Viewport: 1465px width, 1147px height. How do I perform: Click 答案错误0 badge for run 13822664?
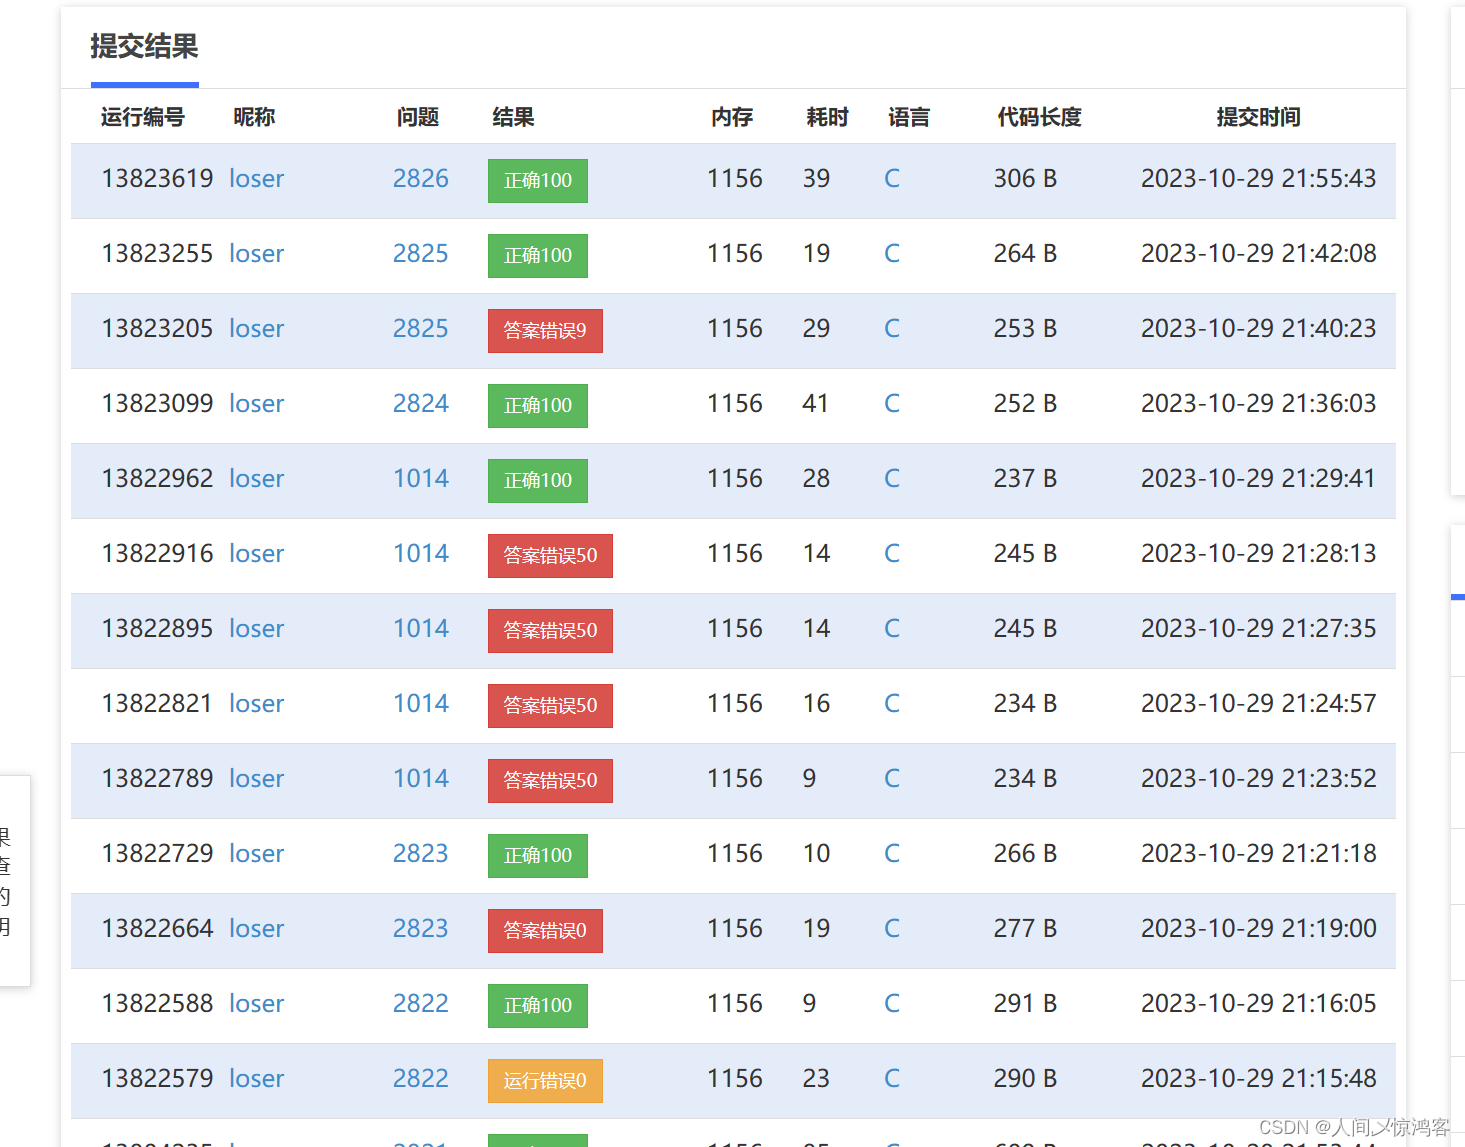(545, 931)
